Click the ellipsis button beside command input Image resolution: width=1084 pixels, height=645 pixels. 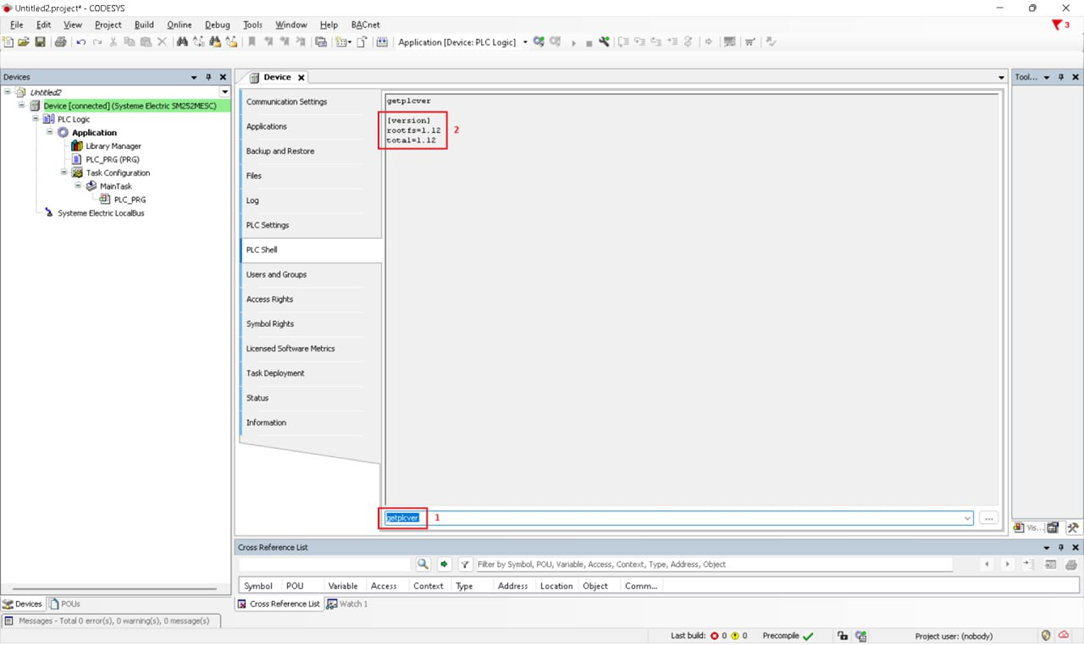point(989,518)
